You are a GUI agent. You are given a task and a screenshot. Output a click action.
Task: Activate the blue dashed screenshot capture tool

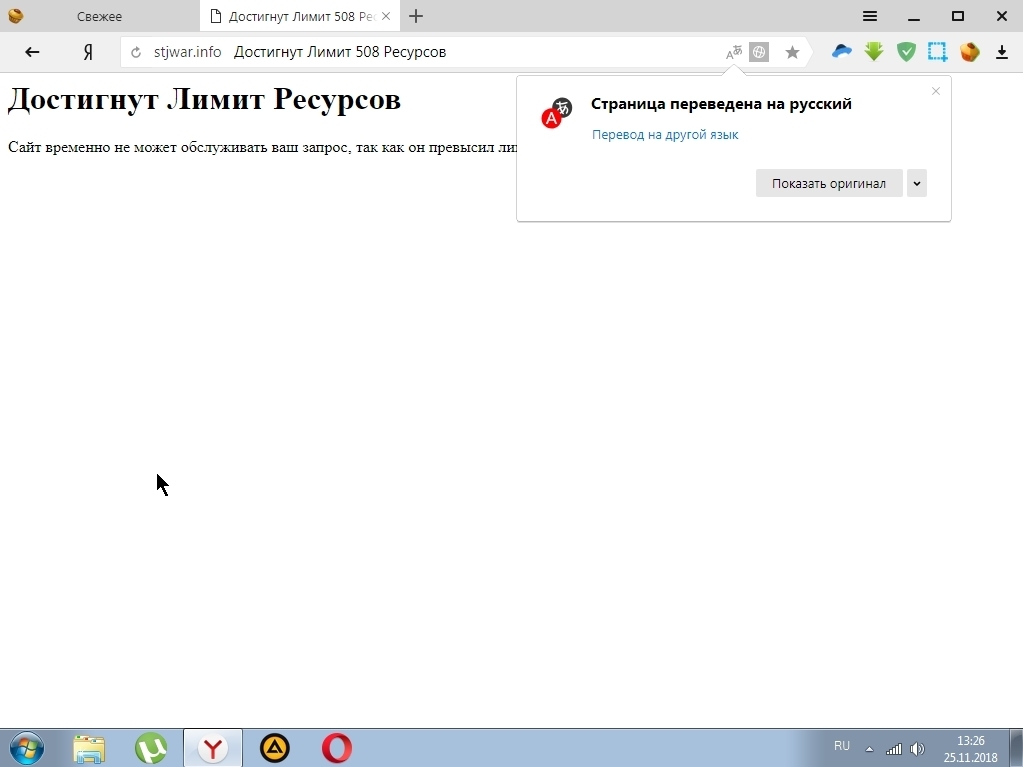(937, 52)
